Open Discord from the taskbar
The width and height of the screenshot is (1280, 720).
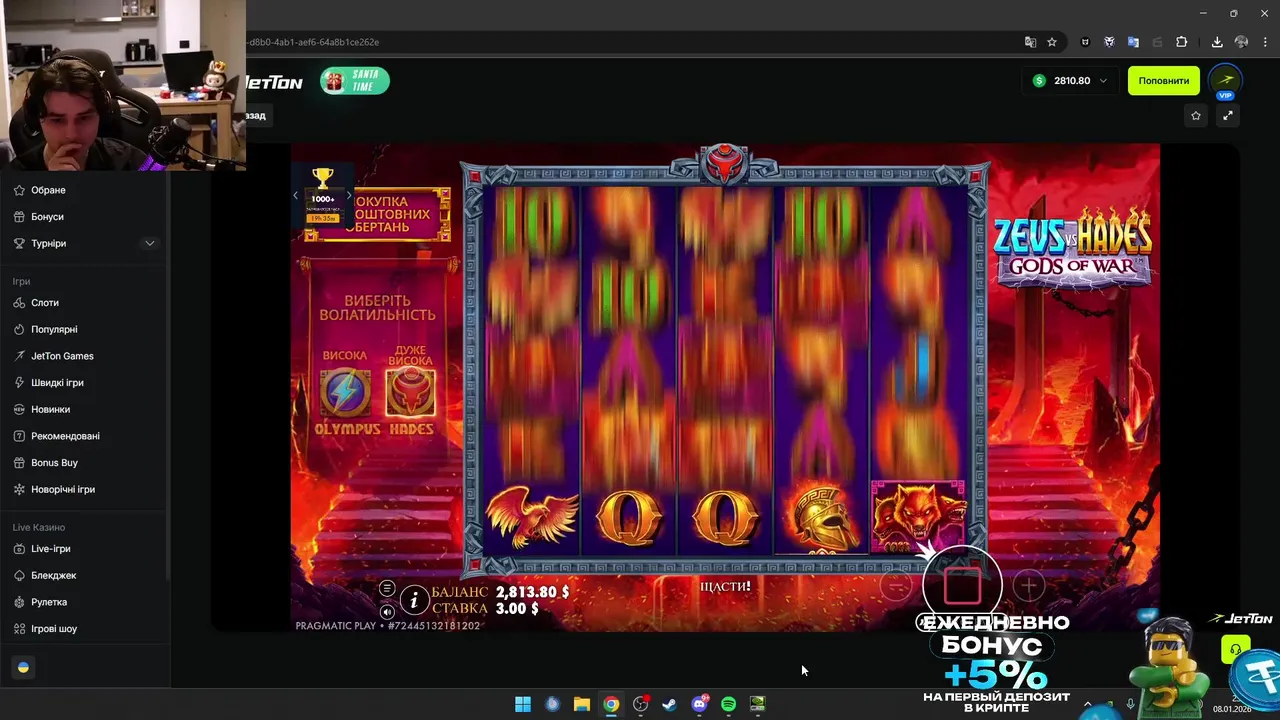coord(699,704)
